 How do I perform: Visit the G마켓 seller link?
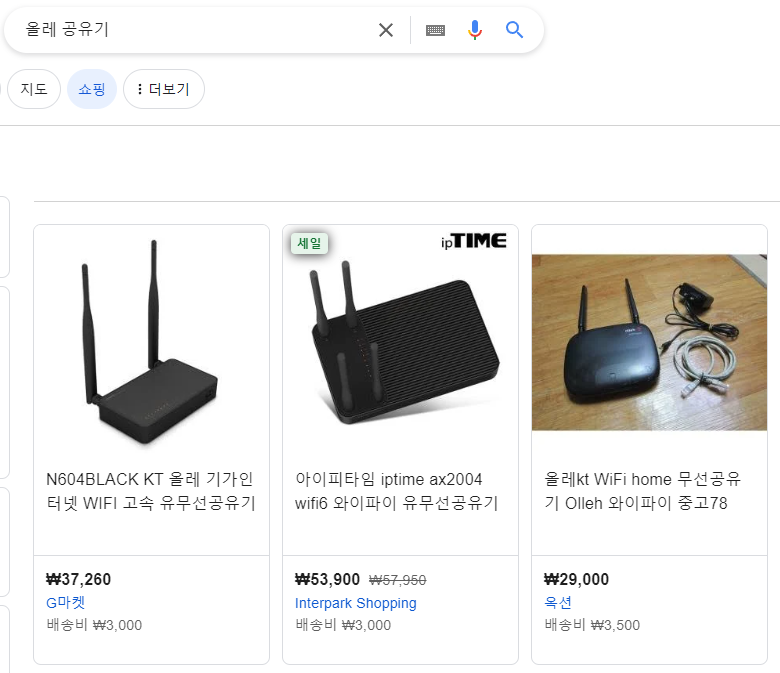pos(66,602)
